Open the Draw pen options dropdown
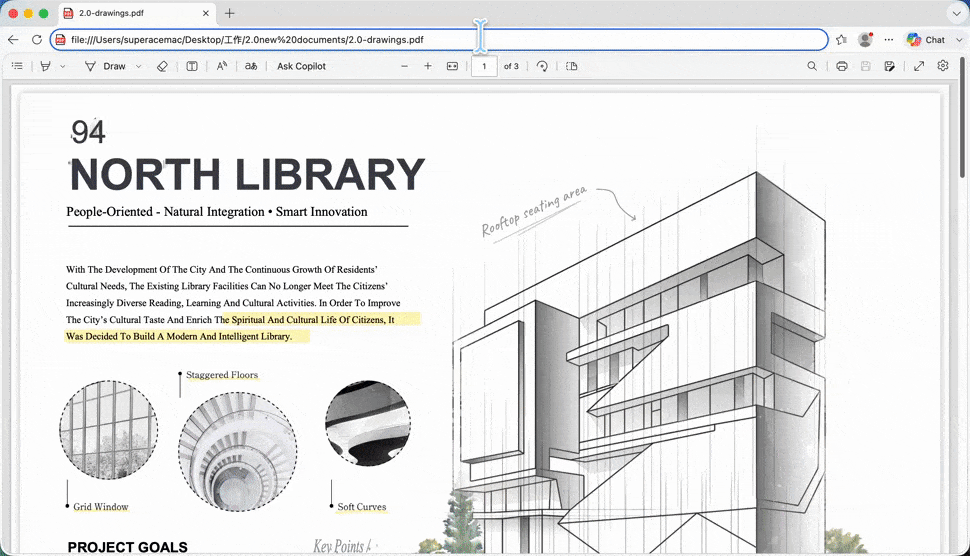 [x=139, y=66]
